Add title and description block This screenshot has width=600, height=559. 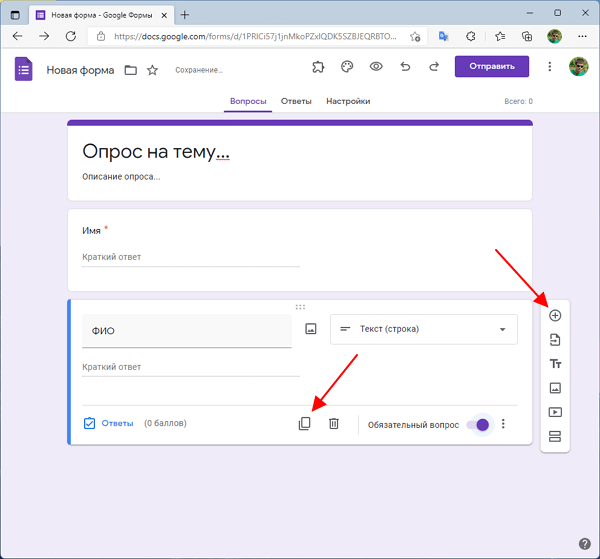[555, 363]
